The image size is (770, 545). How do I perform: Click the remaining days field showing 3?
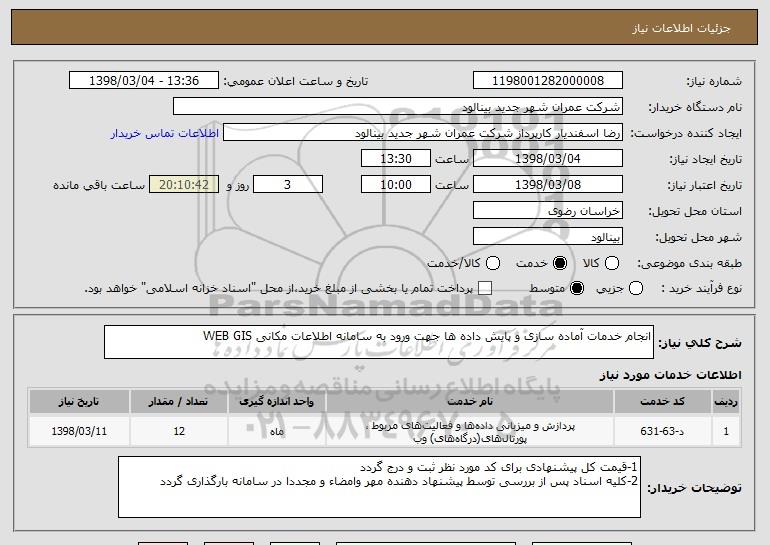pyautogui.click(x=288, y=185)
